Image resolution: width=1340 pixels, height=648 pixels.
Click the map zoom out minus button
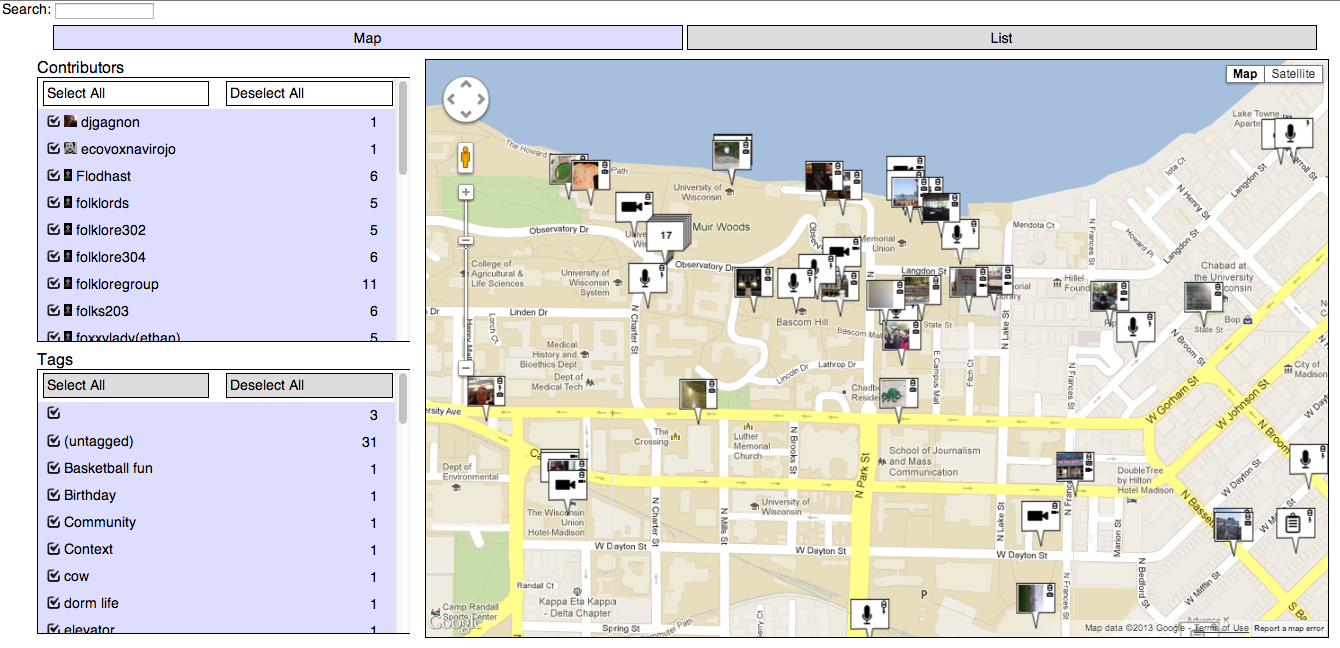click(465, 368)
